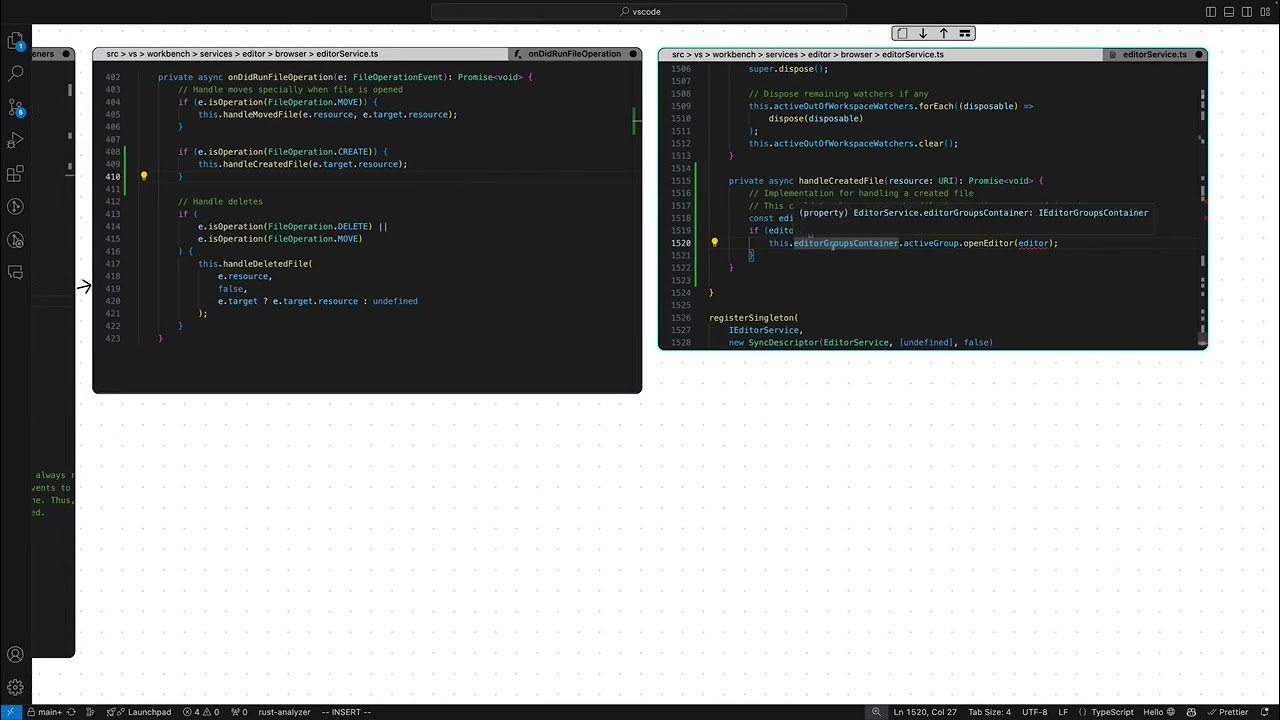Click unsaved dot on onDidRunFileOperation tab
1280x720 pixels.
(x=633, y=54)
